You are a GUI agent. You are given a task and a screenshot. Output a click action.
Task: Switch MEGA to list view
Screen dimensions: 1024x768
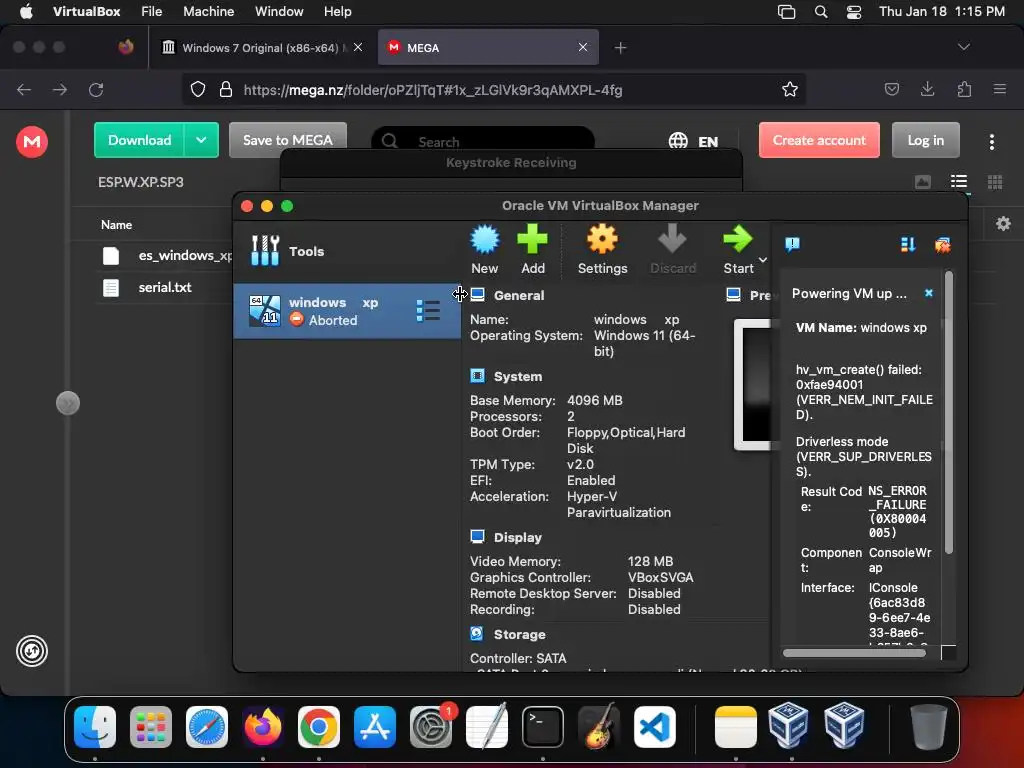point(959,182)
